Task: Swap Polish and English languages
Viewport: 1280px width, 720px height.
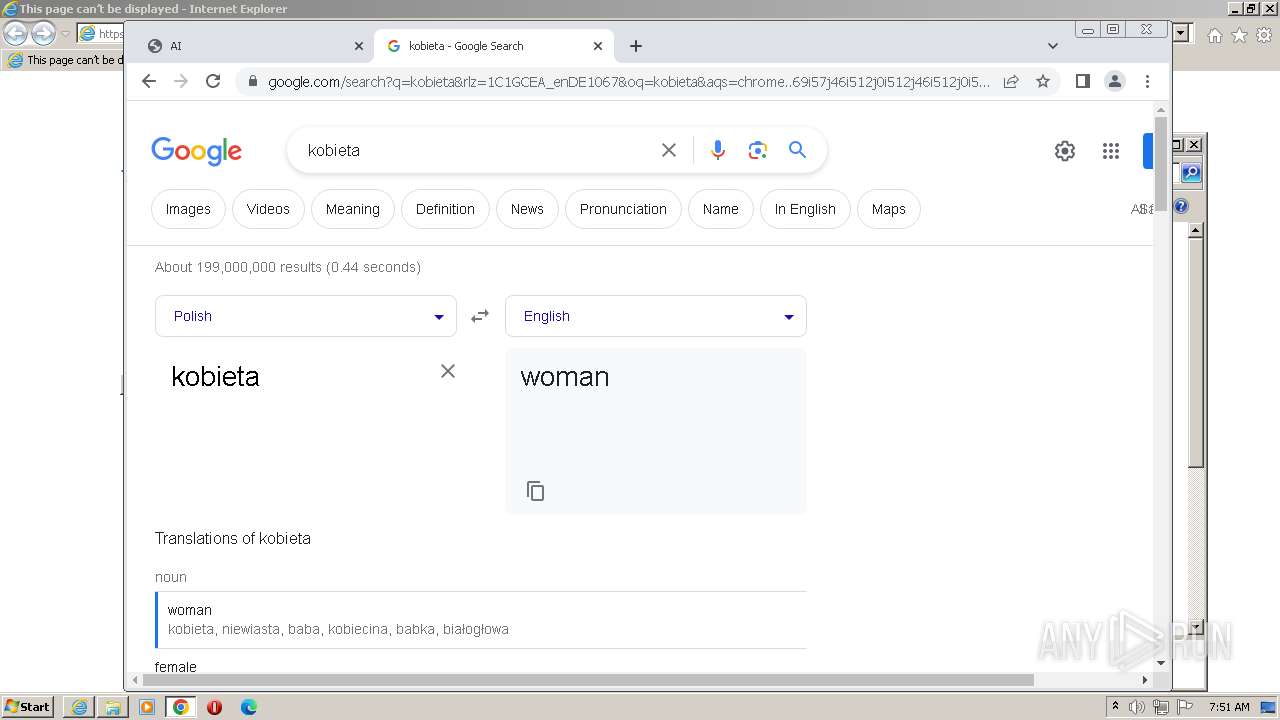Action: tap(480, 316)
